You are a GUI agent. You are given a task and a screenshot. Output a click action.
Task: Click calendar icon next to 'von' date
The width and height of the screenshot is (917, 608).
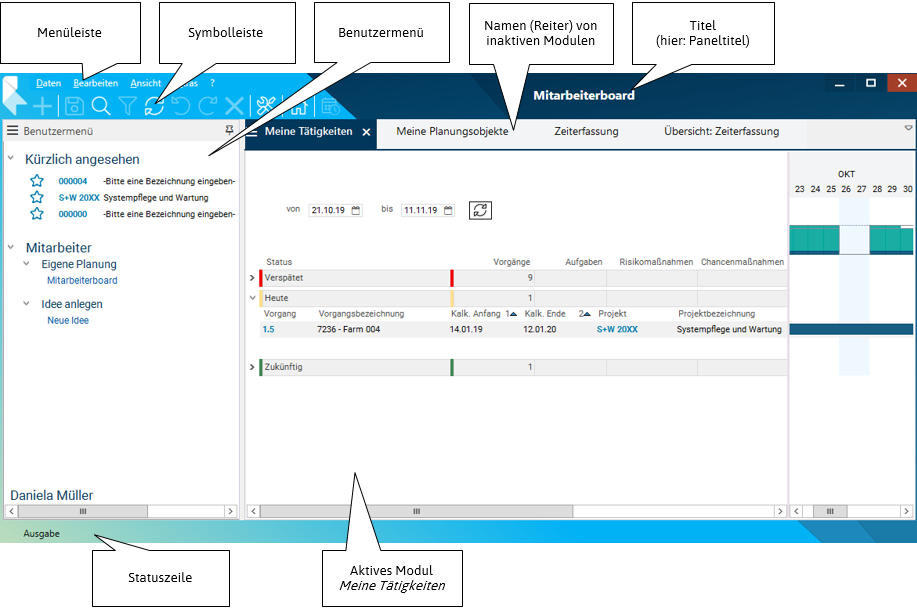click(x=356, y=210)
